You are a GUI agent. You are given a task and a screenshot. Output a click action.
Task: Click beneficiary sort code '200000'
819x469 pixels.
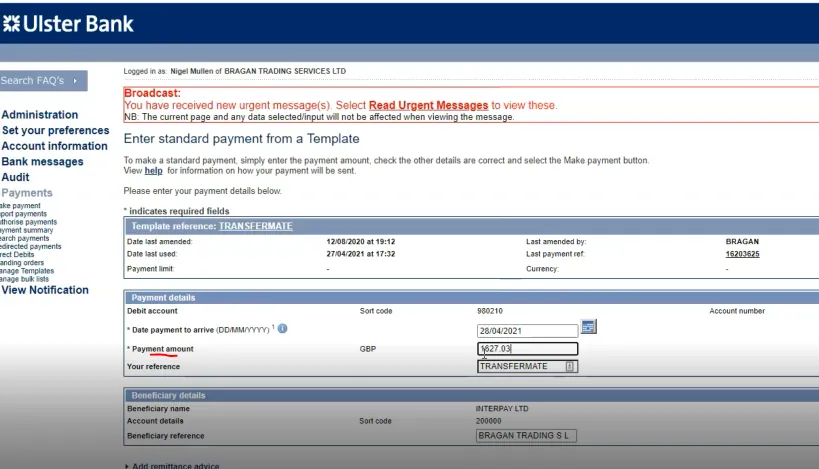click(x=488, y=421)
